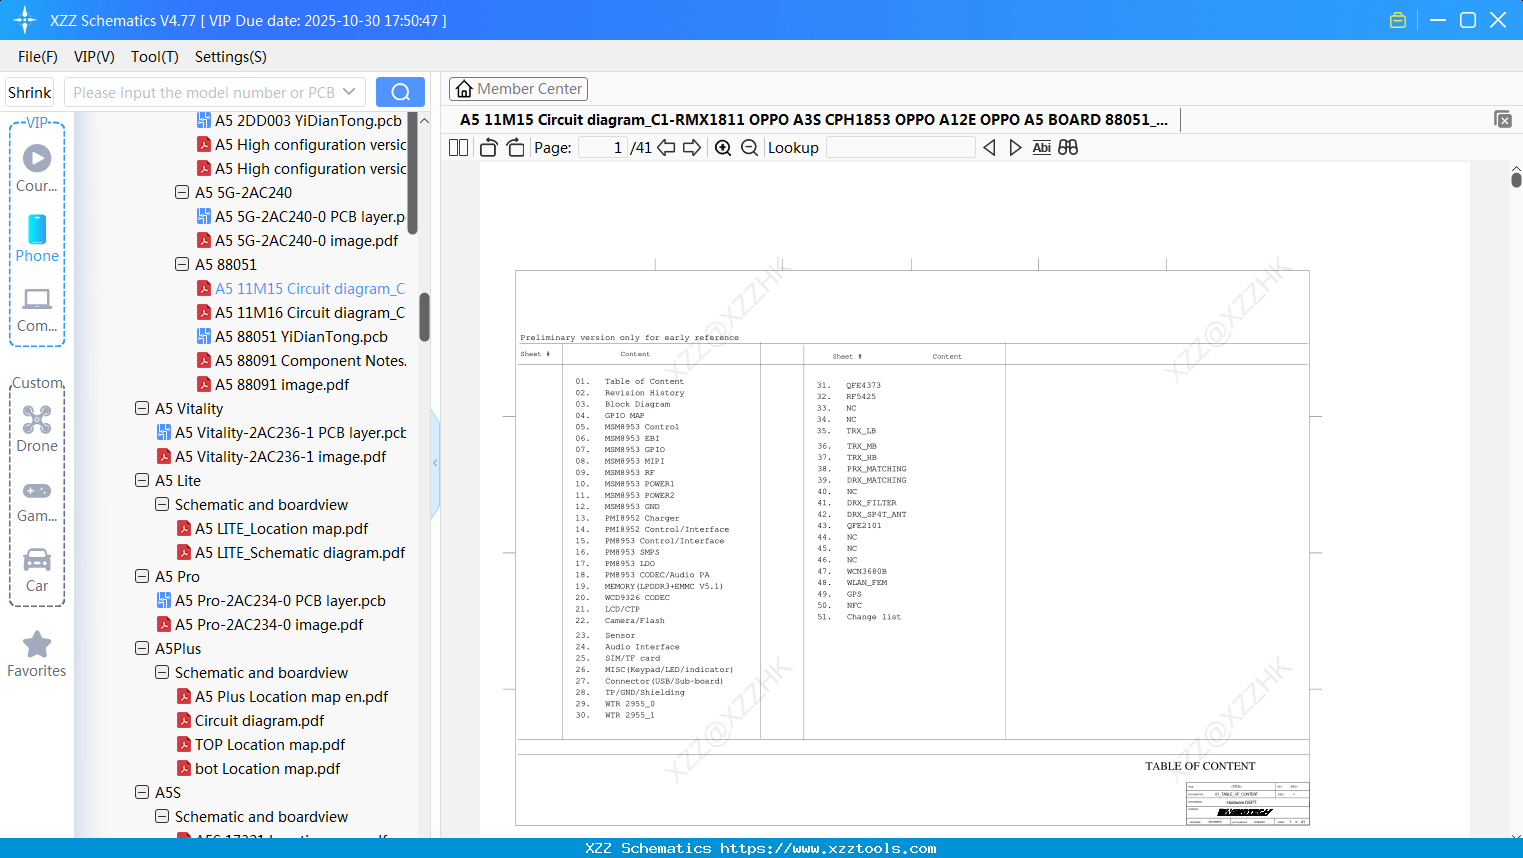
Task: Collapse the A5Plus tree node
Action: [x=142, y=648]
